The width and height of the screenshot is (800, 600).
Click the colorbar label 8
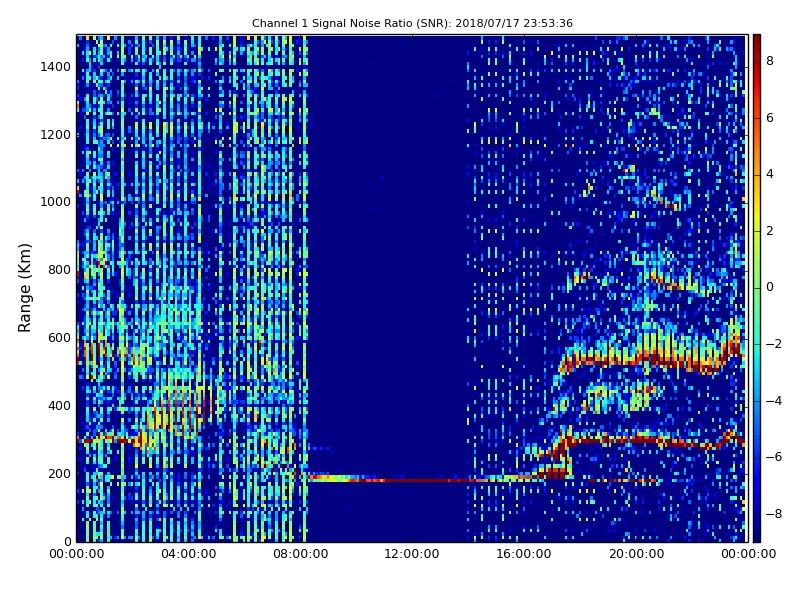770,61
